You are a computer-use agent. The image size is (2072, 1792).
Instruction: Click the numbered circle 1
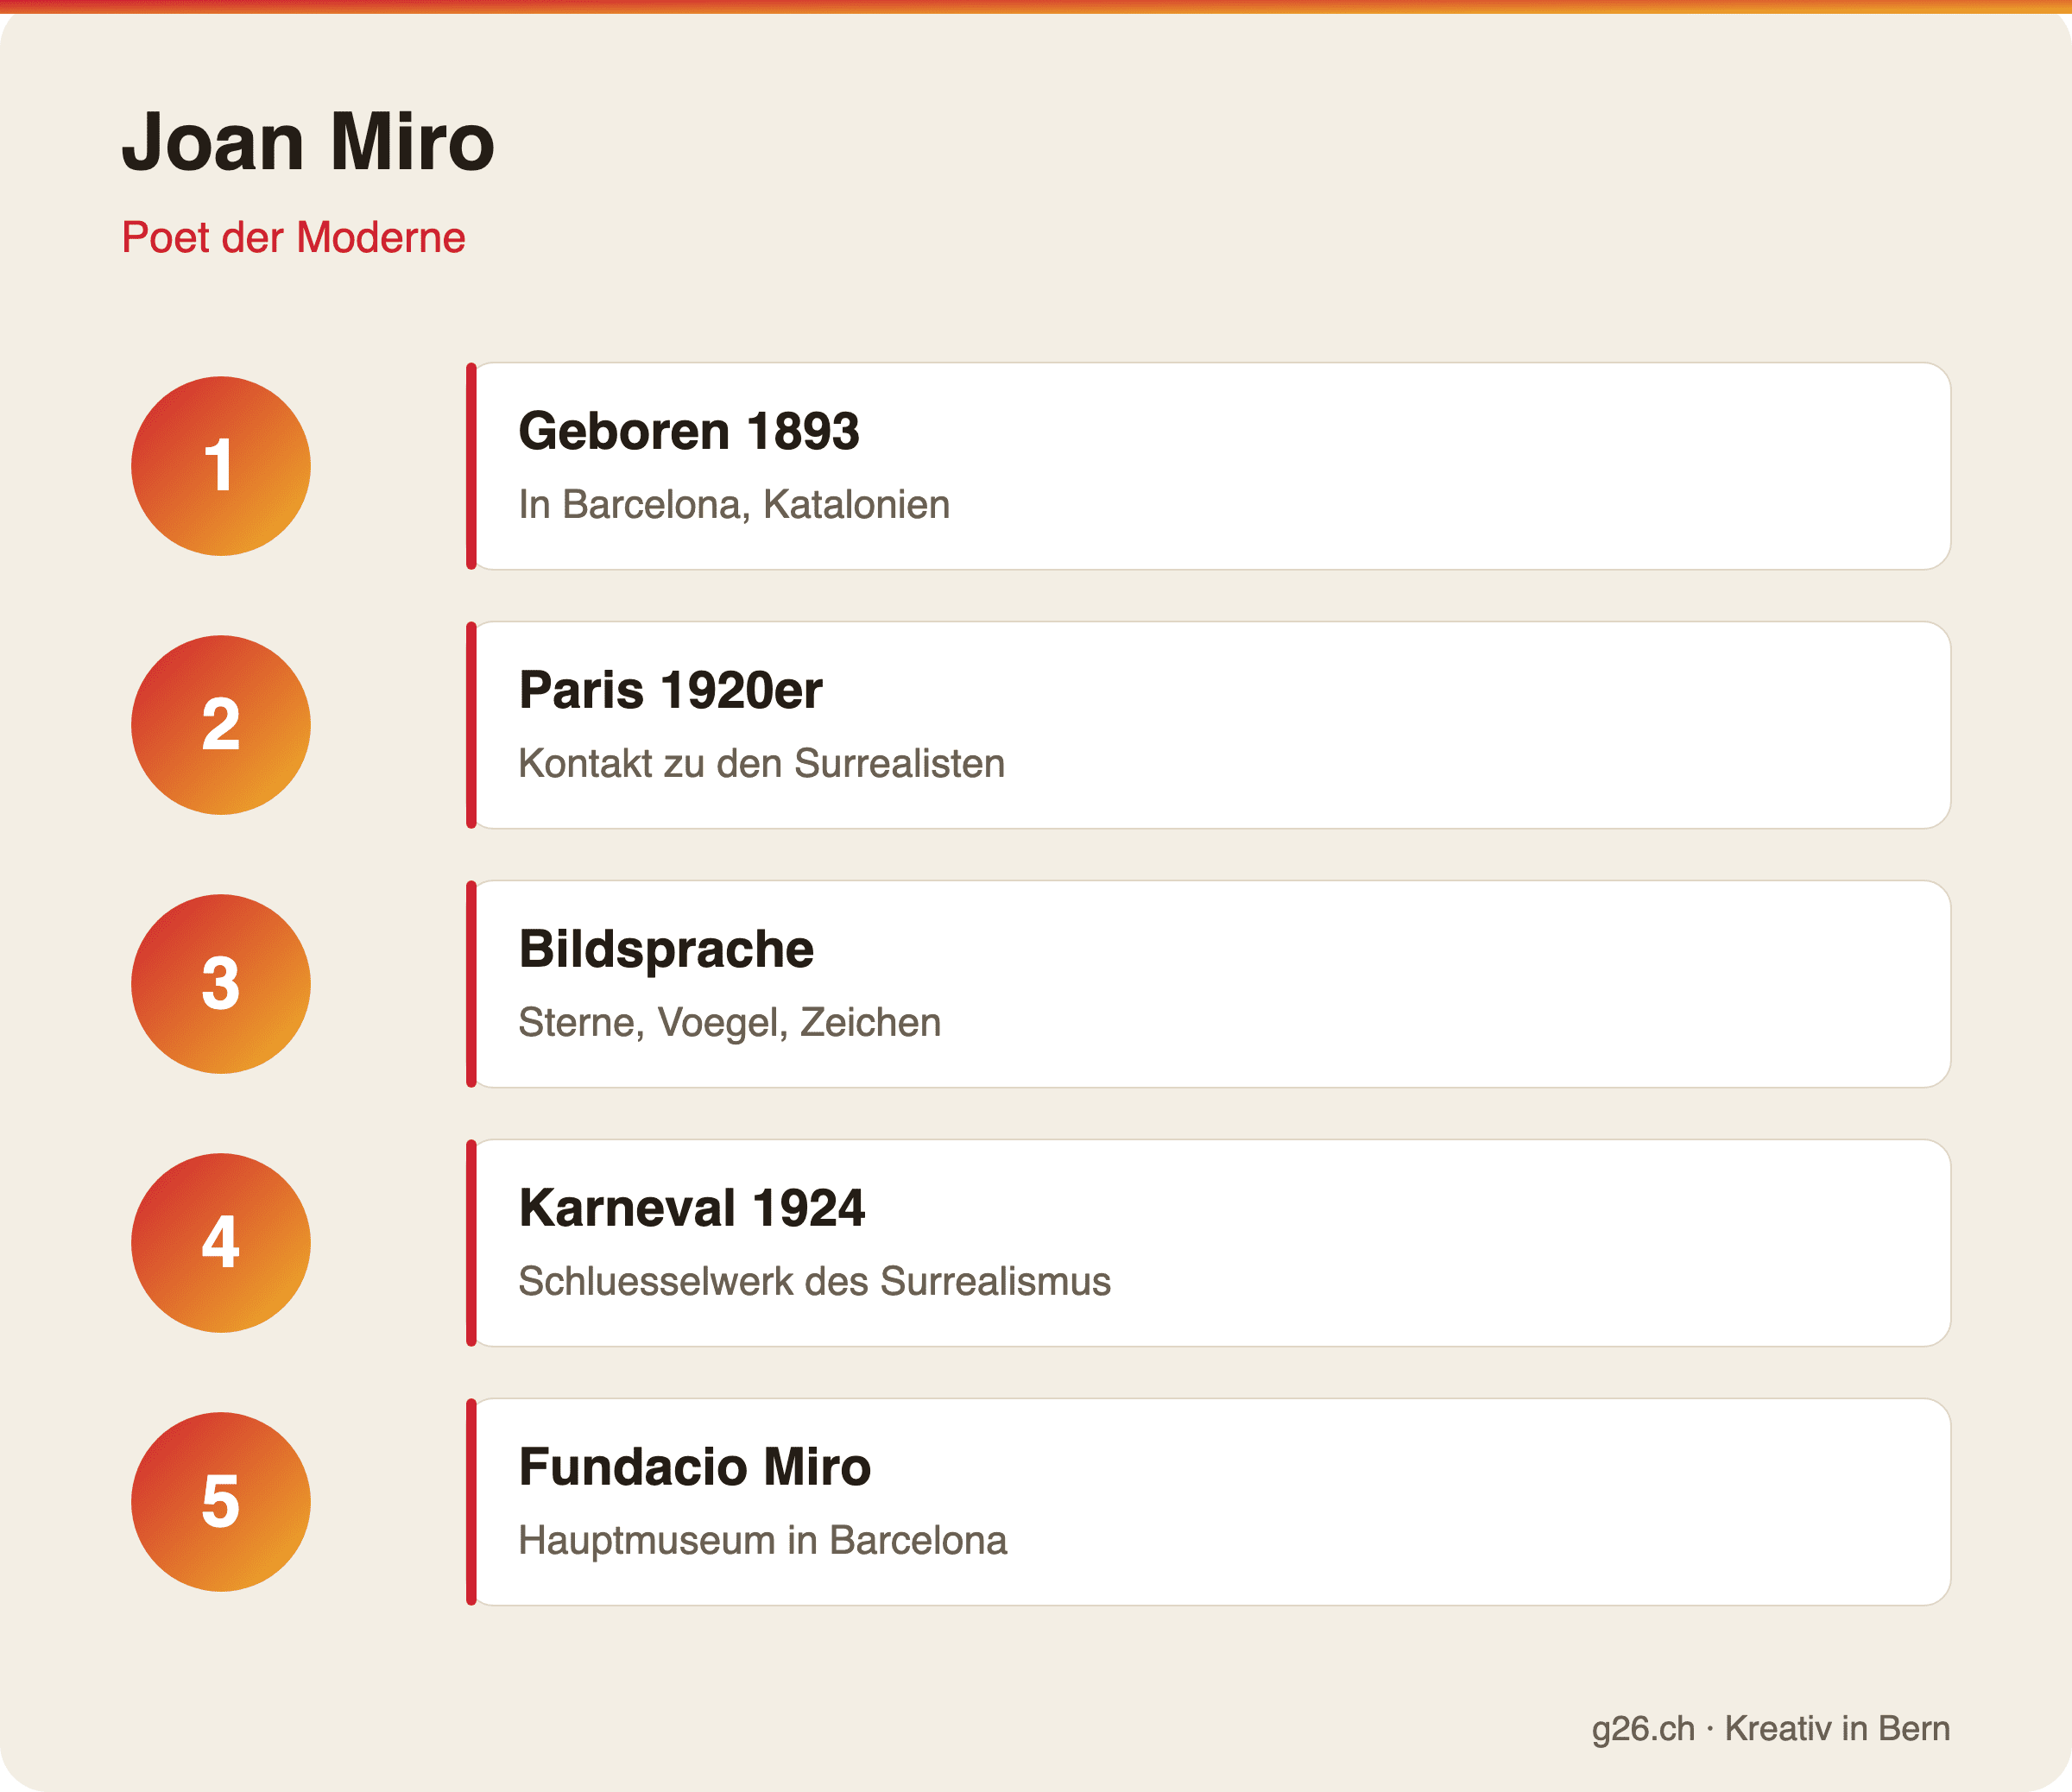point(221,466)
